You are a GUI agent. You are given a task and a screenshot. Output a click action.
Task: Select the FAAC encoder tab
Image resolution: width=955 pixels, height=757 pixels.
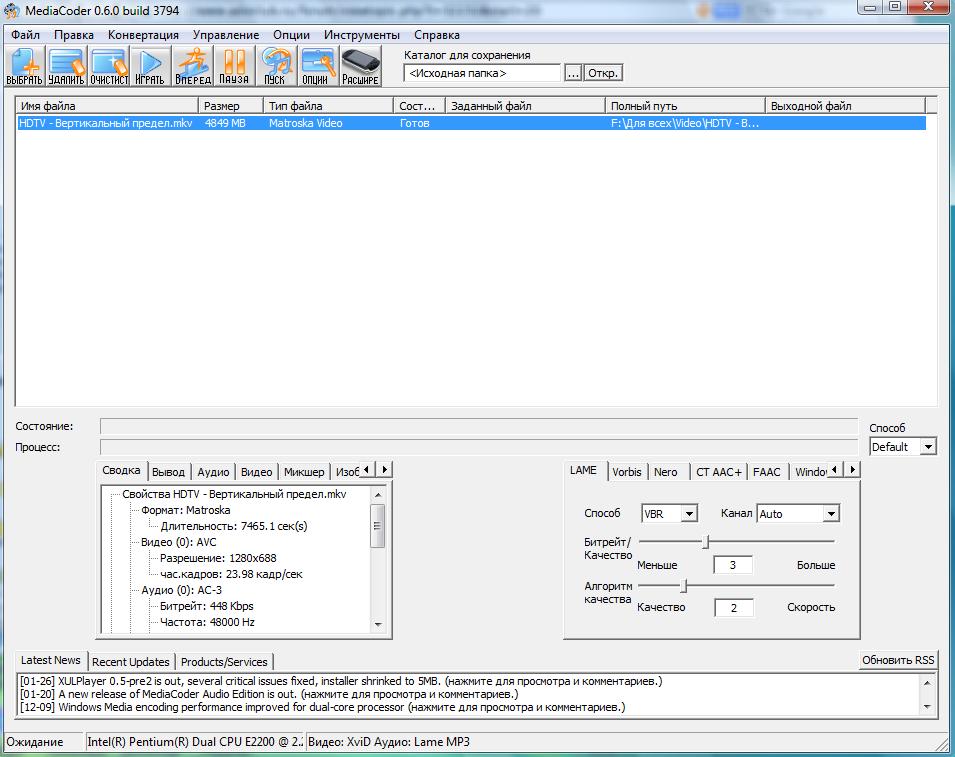tap(767, 472)
